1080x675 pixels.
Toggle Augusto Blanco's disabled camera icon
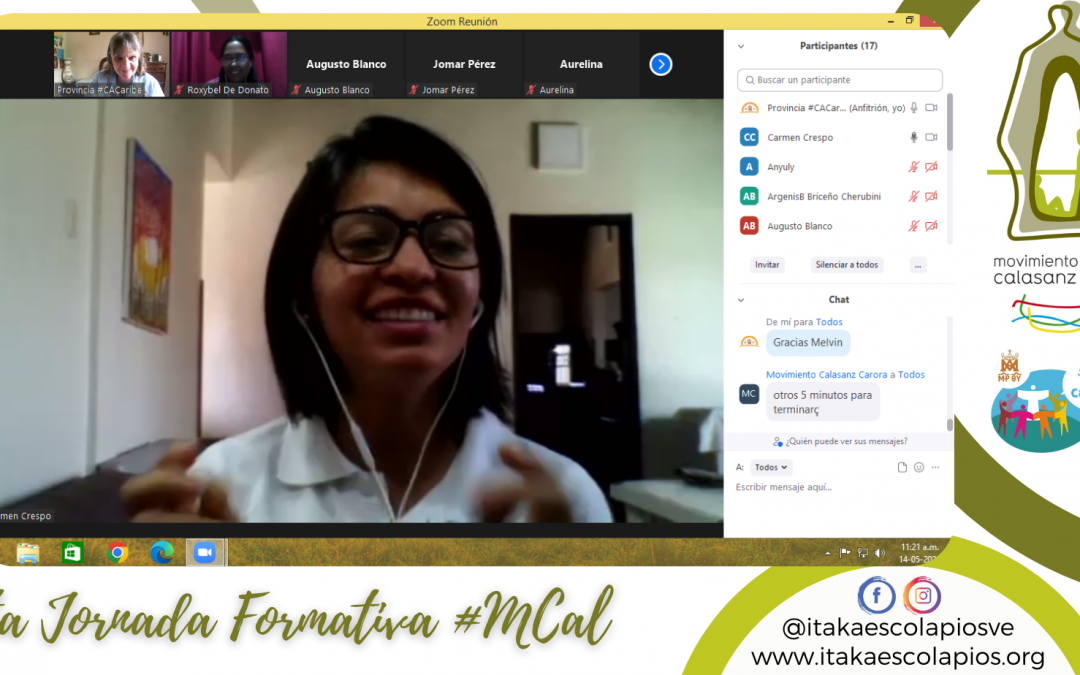(x=931, y=226)
